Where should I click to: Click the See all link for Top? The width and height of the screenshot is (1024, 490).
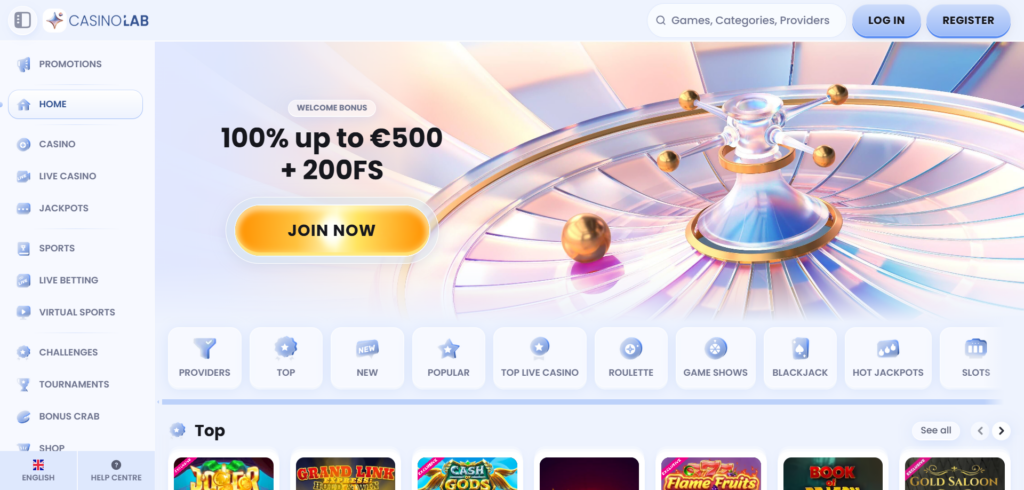click(936, 431)
